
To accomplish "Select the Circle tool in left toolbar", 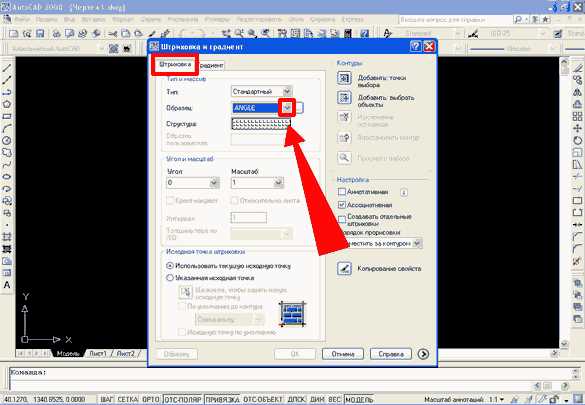I will [x=7, y=141].
